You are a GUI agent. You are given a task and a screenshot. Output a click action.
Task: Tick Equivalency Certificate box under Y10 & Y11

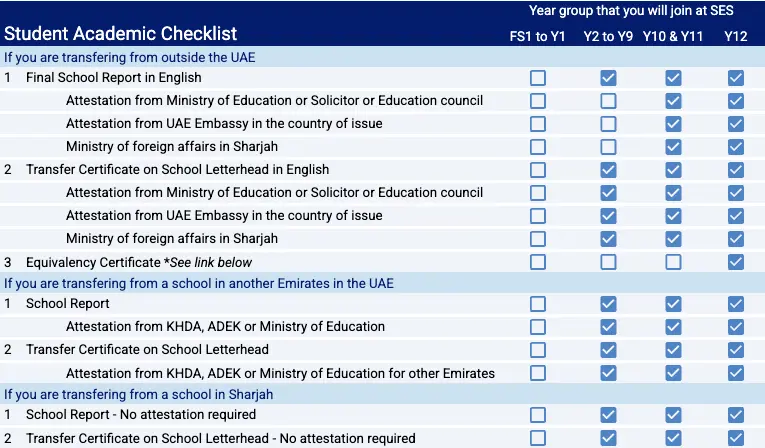tap(673, 262)
